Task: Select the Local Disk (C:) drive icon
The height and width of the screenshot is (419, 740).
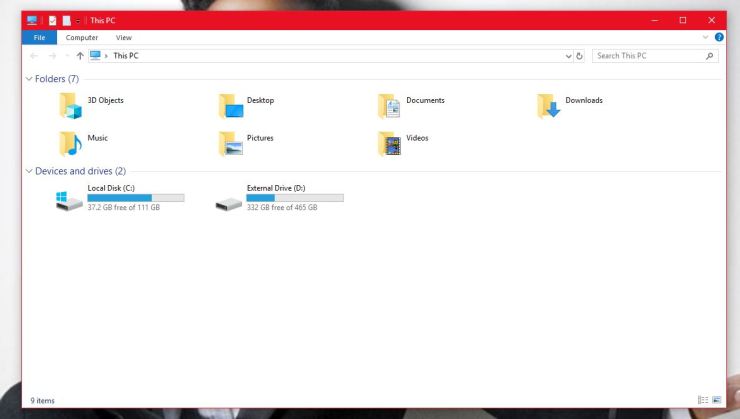Action: 69,201
